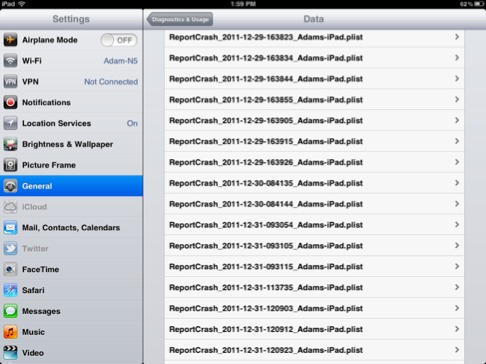Open Location Services label
This screenshot has height=364, width=486.
pos(57,123)
